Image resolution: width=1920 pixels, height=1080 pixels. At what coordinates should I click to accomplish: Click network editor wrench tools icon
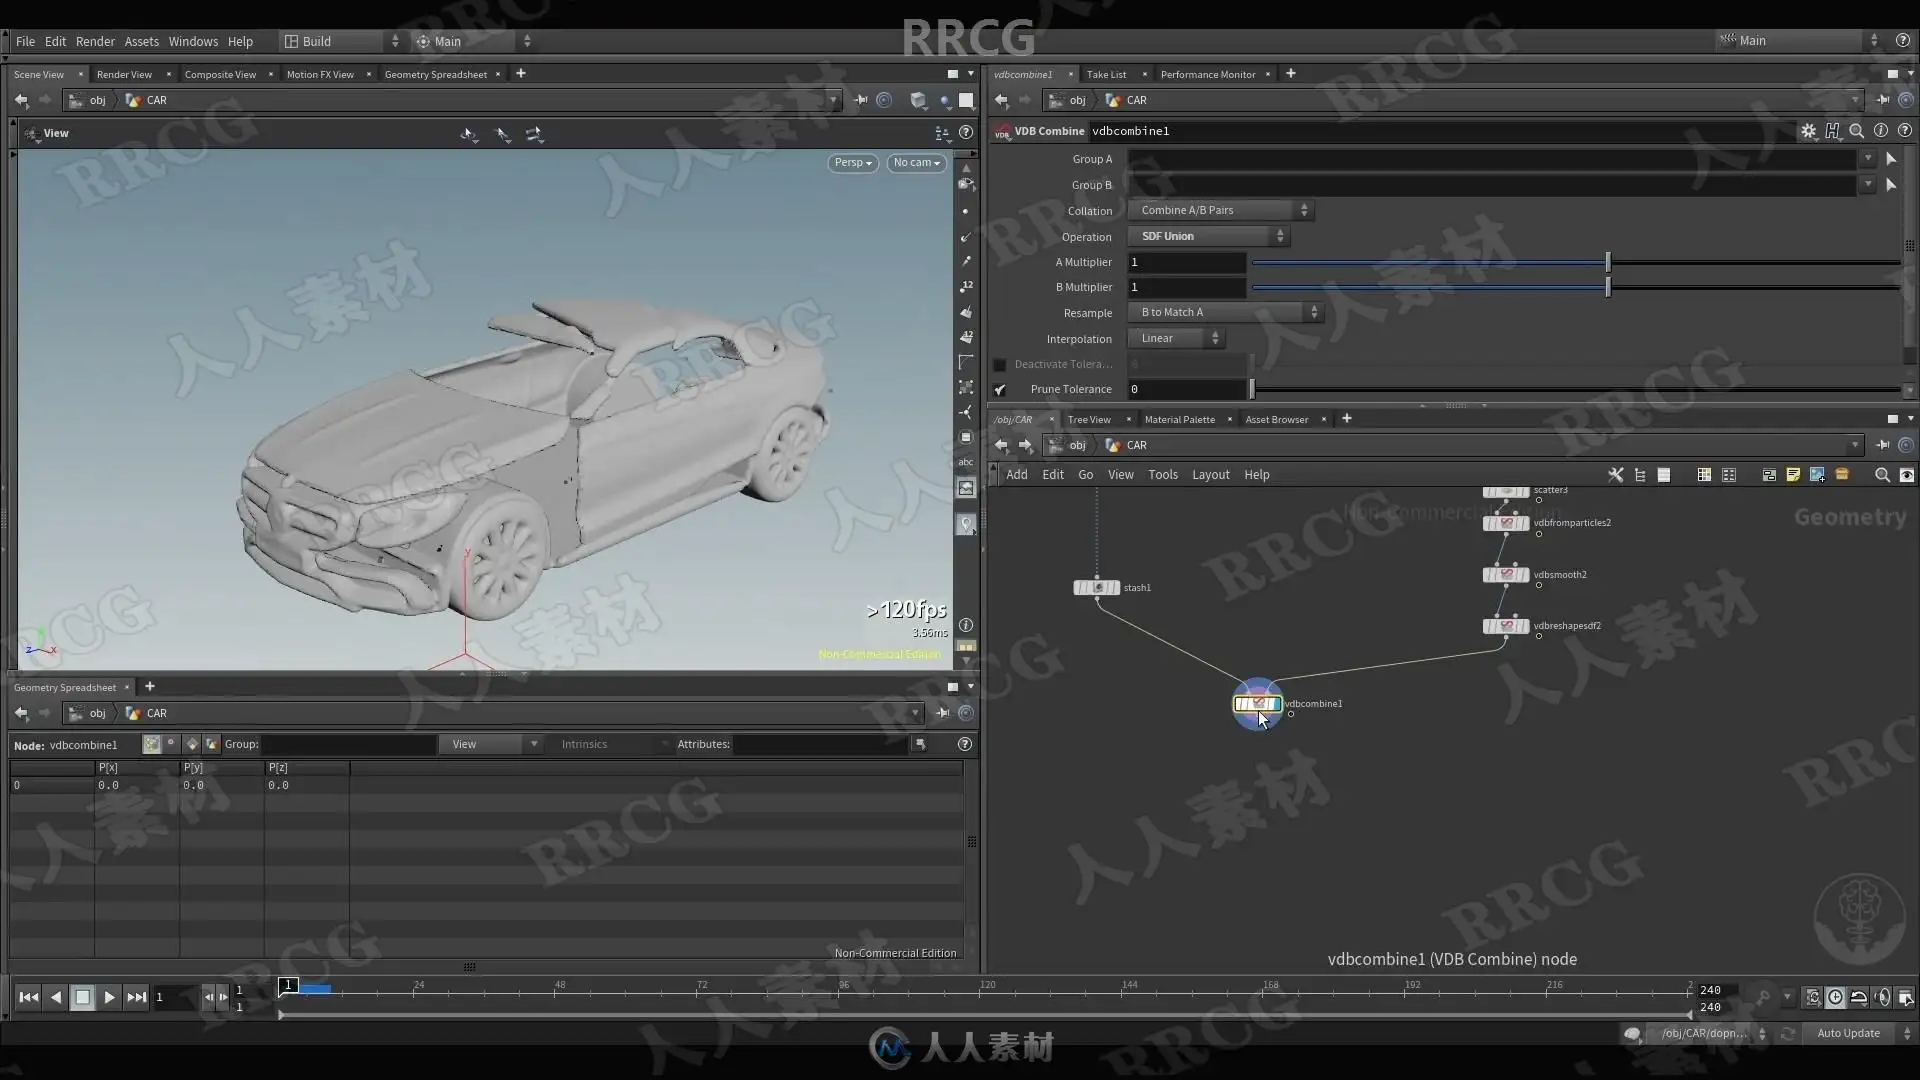(1615, 475)
